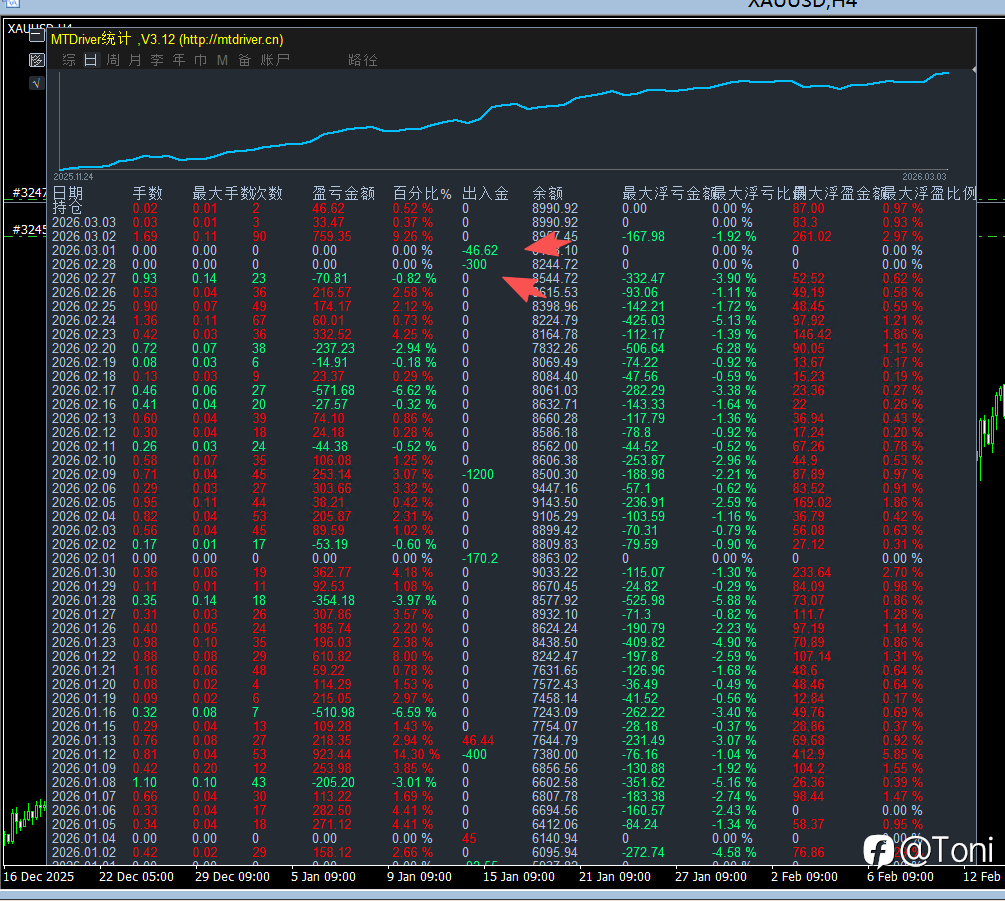This screenshot has width=1005, height=901.
Task: Show the 月 (monthly) statistics tab
Action: [135, 60]
